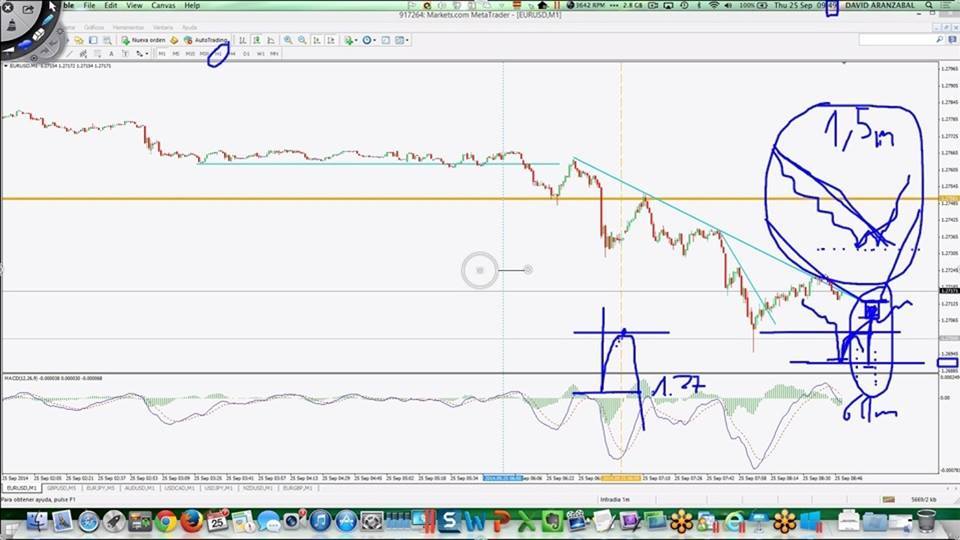Viewport: 960px width, 540px height.
Task: Click the zoom out magnifier icon
Action: click(300, 40)
